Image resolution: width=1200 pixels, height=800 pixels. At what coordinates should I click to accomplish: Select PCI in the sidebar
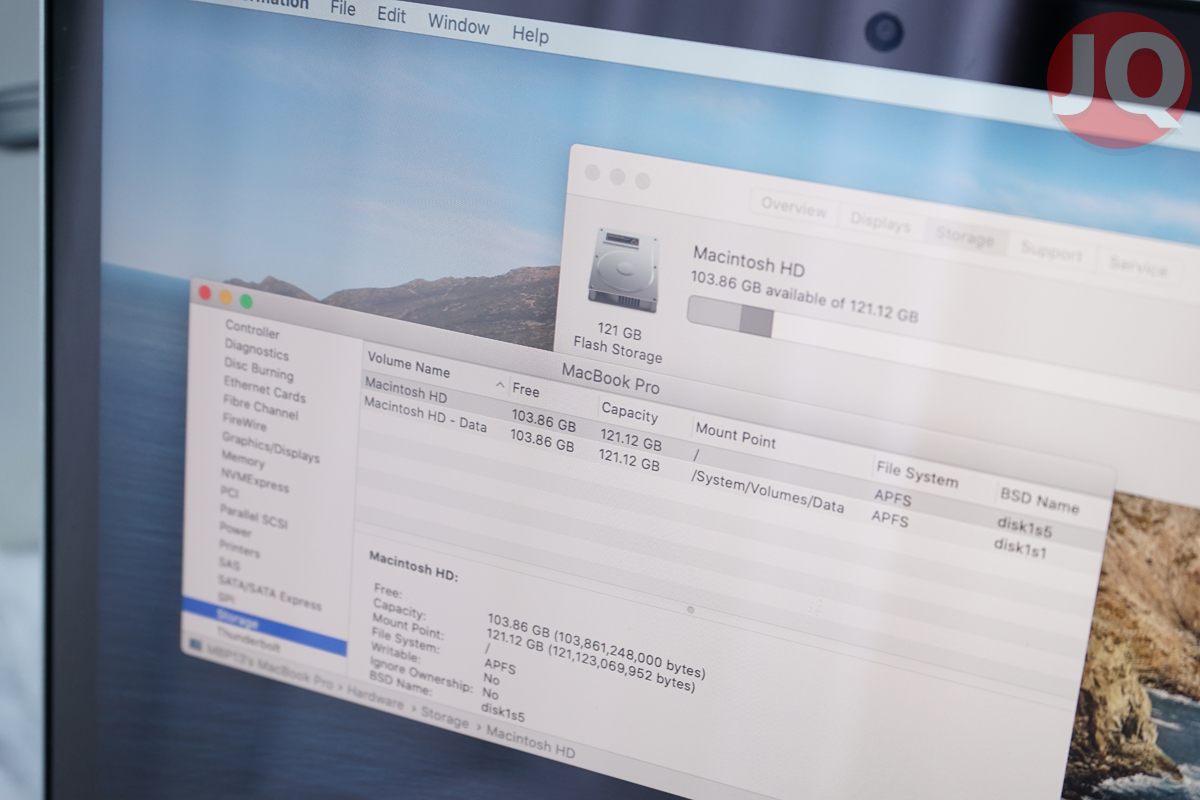(x=229, y=492)
